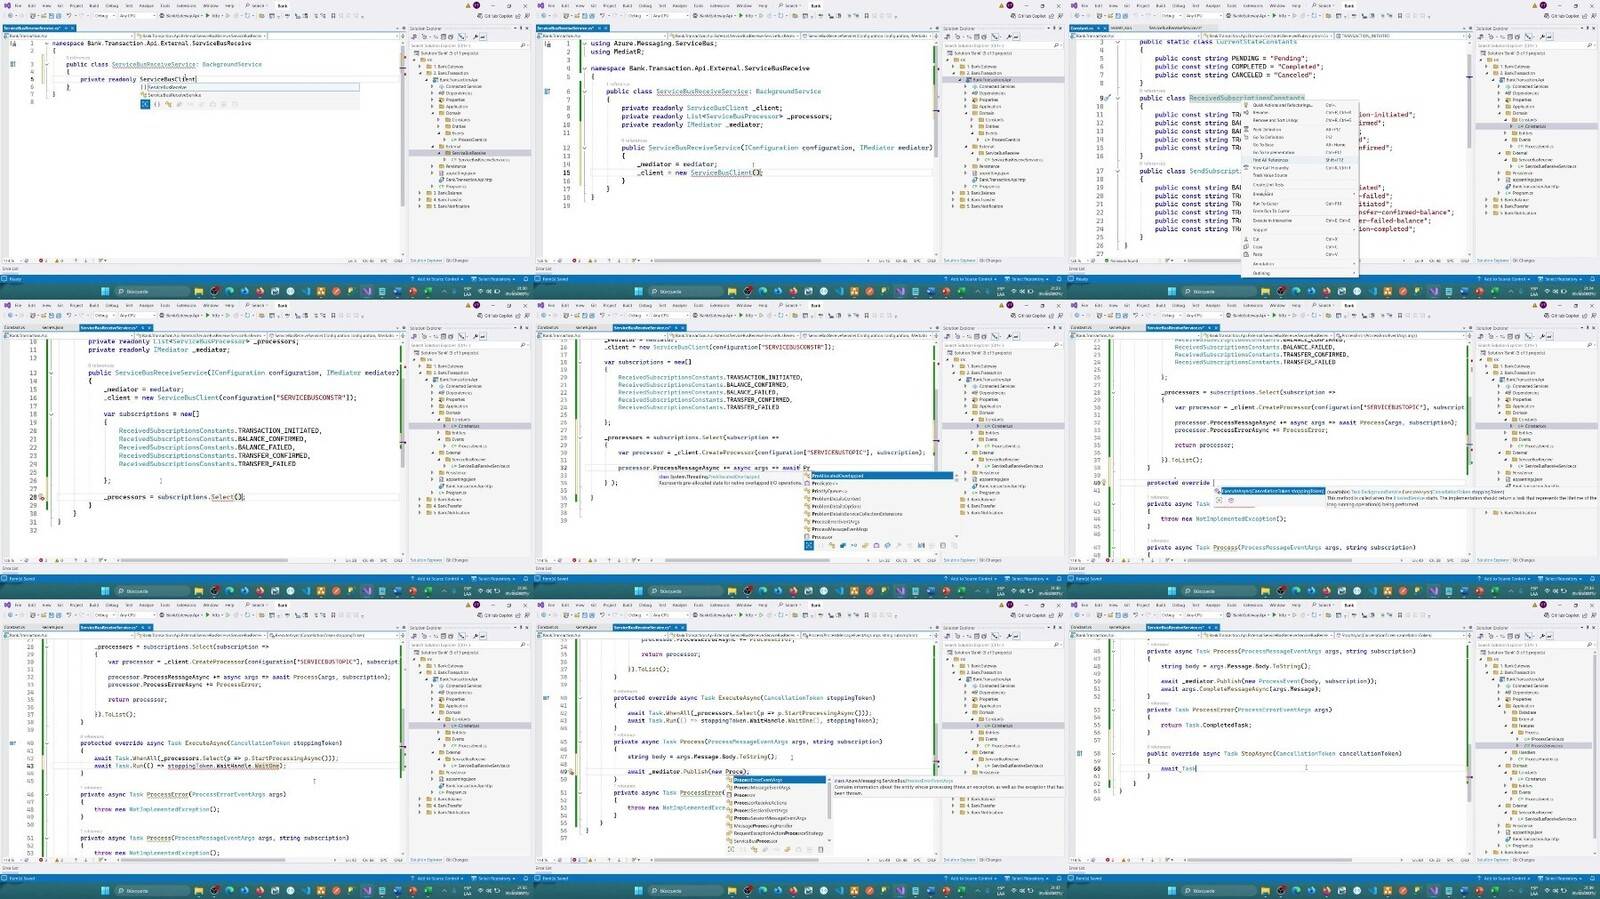Image resolution: width=1600 pixels, height=899 pixels.
Task: Click Add to Source Control in top-right status bar
Action: (x=1505, y=279)
